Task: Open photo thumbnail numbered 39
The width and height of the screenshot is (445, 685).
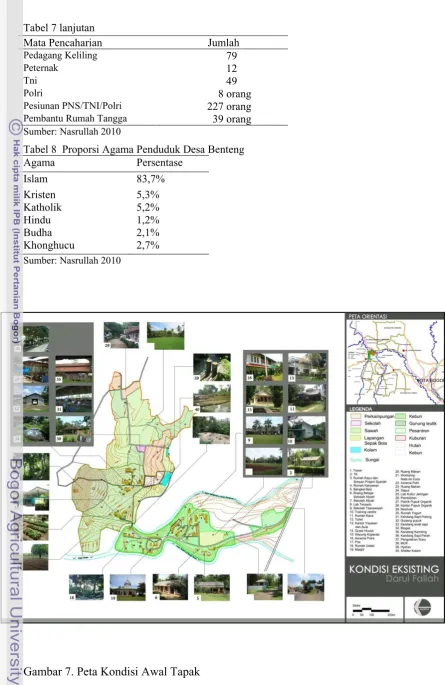Action: [x=212, y=367]
